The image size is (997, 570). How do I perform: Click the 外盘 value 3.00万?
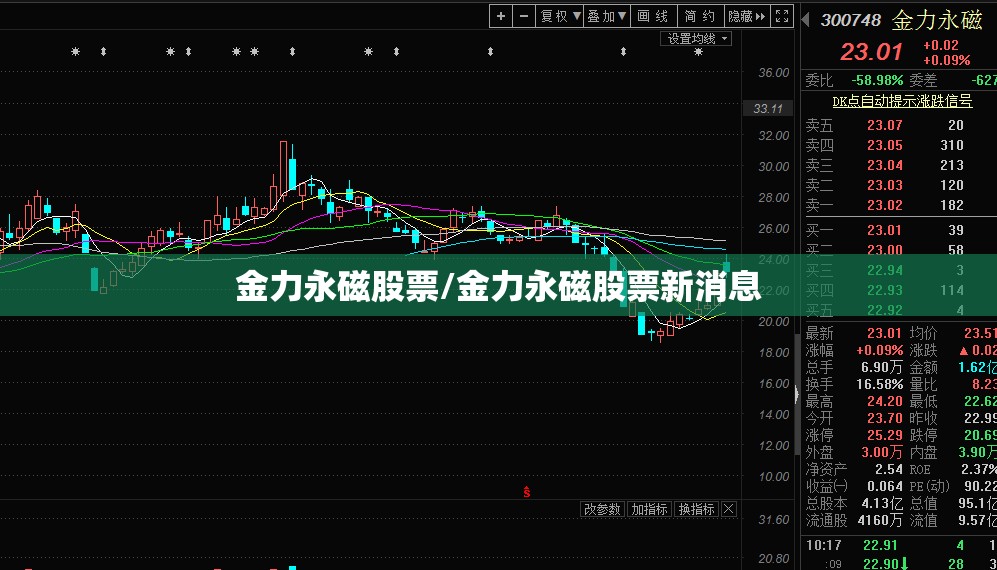coord(882,452)
